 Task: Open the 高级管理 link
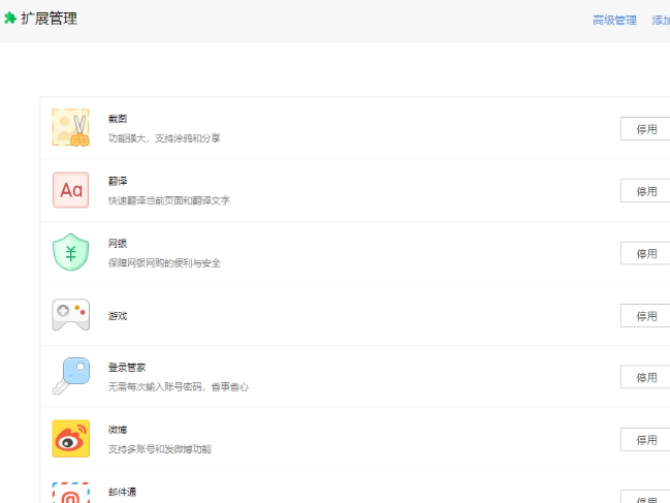point(614,20)
